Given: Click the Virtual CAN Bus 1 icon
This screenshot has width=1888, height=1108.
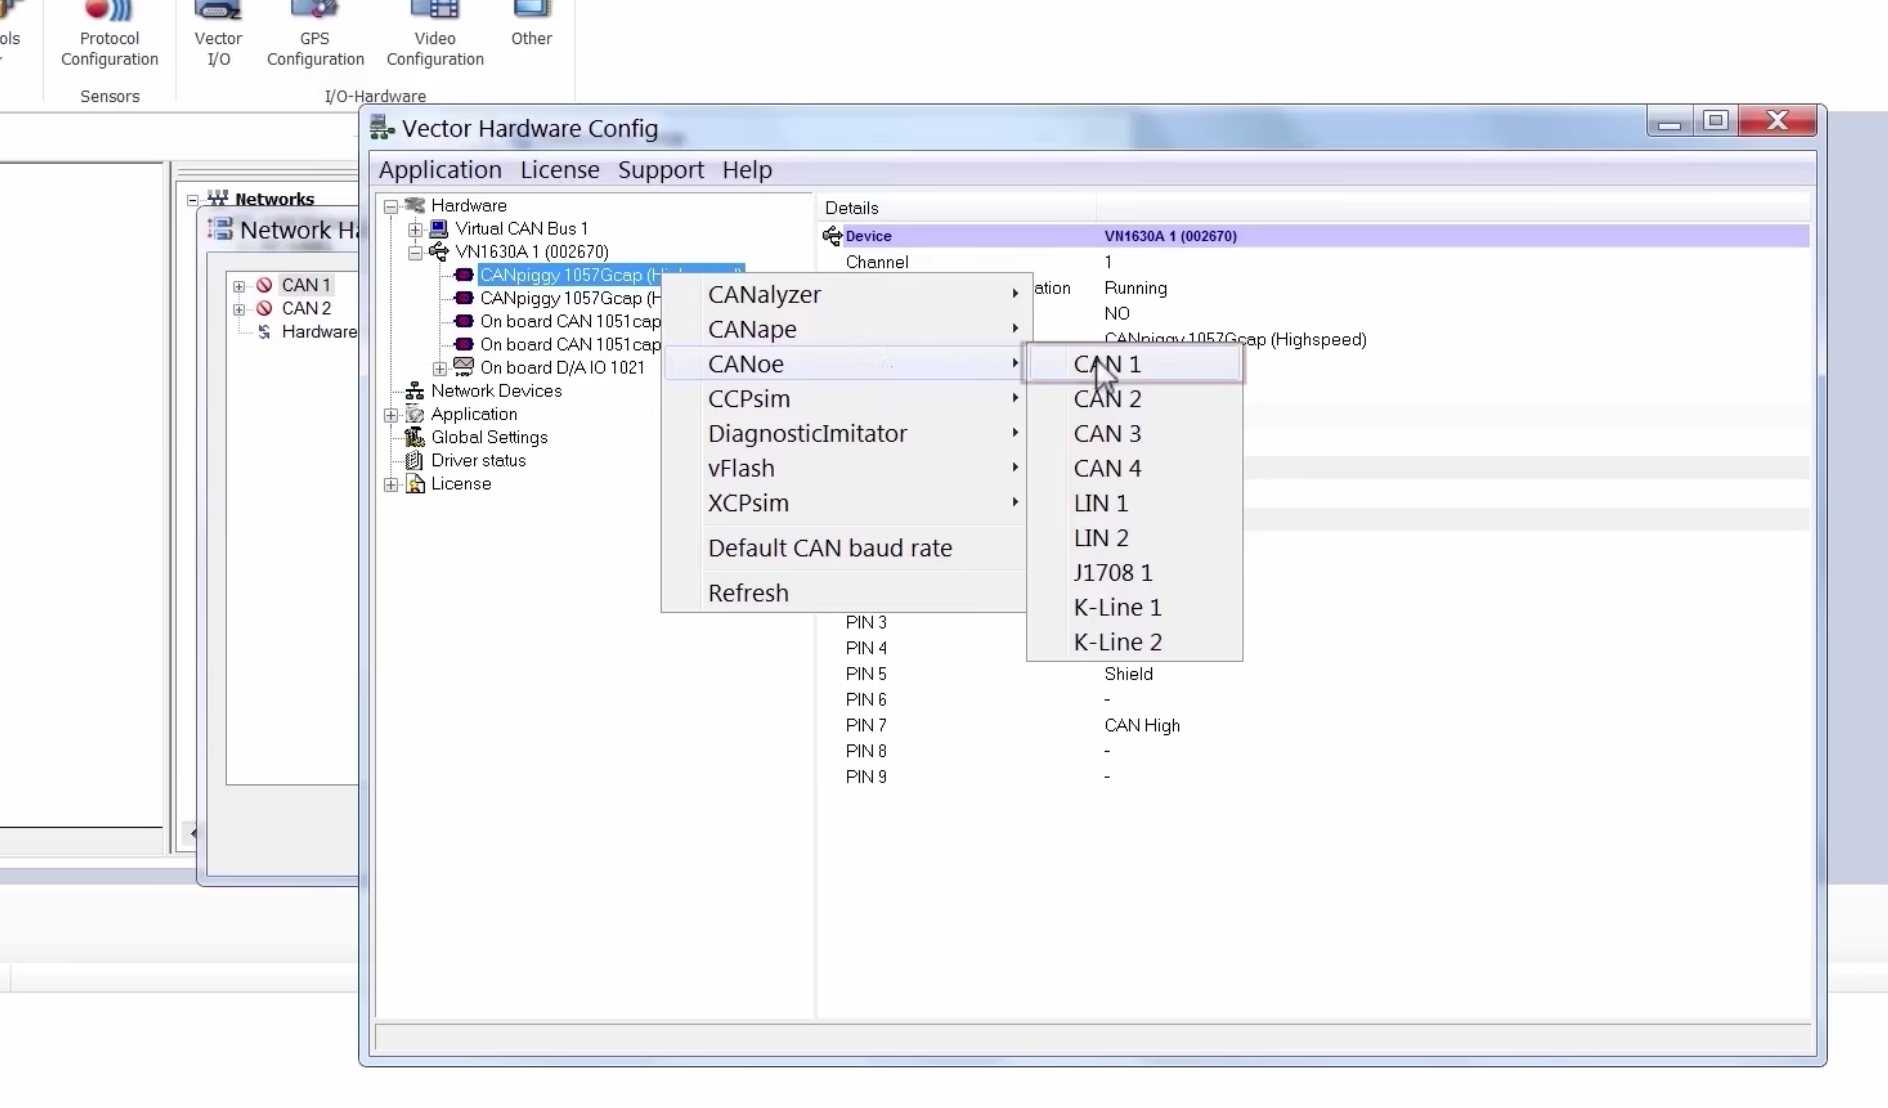Looking at the screenshot, I should click(439, 228).
